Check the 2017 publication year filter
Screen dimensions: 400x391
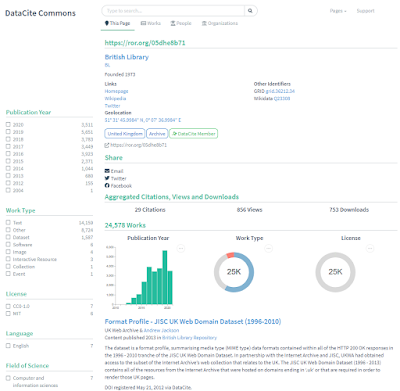point(8,147)
